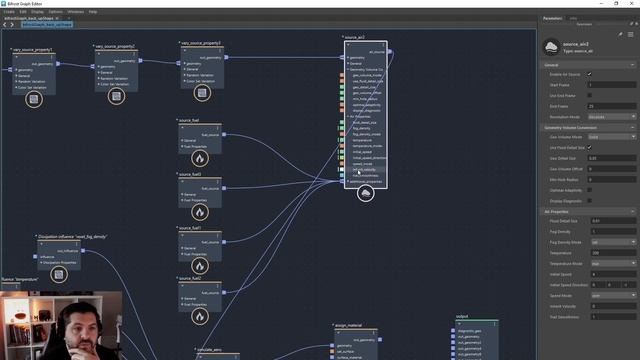Navigate back with left arrow
The width and height of the screenshot is (640, 360).
click(x=5, y=24)
